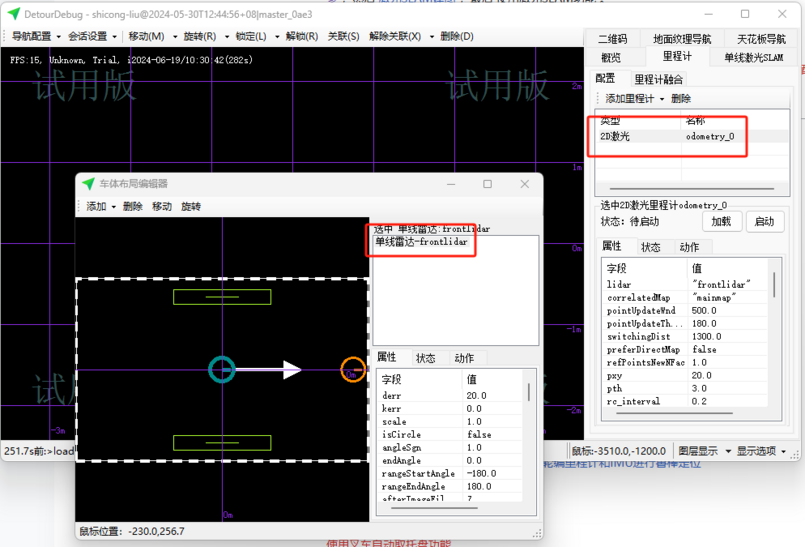The height and width of the screenshot is (547, 805).
Task: Toggle the isCircle false value
Action: pyautogui.click(x=479, y=435)
